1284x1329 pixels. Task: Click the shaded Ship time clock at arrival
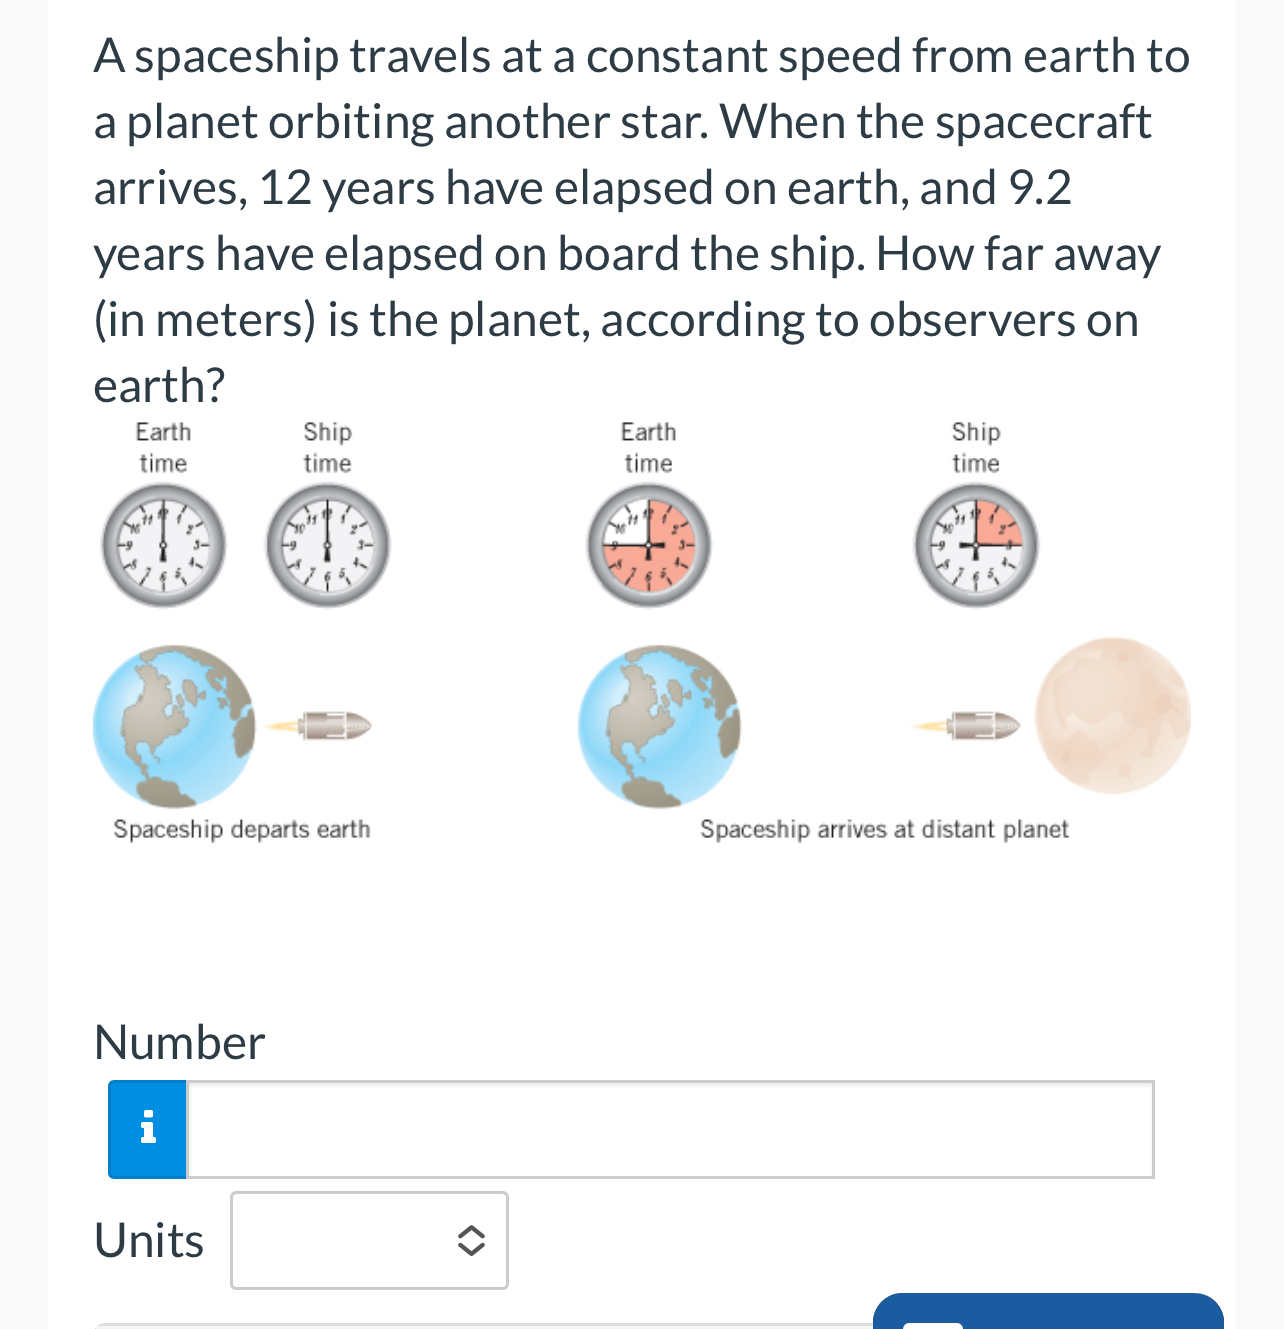point(975,545)
